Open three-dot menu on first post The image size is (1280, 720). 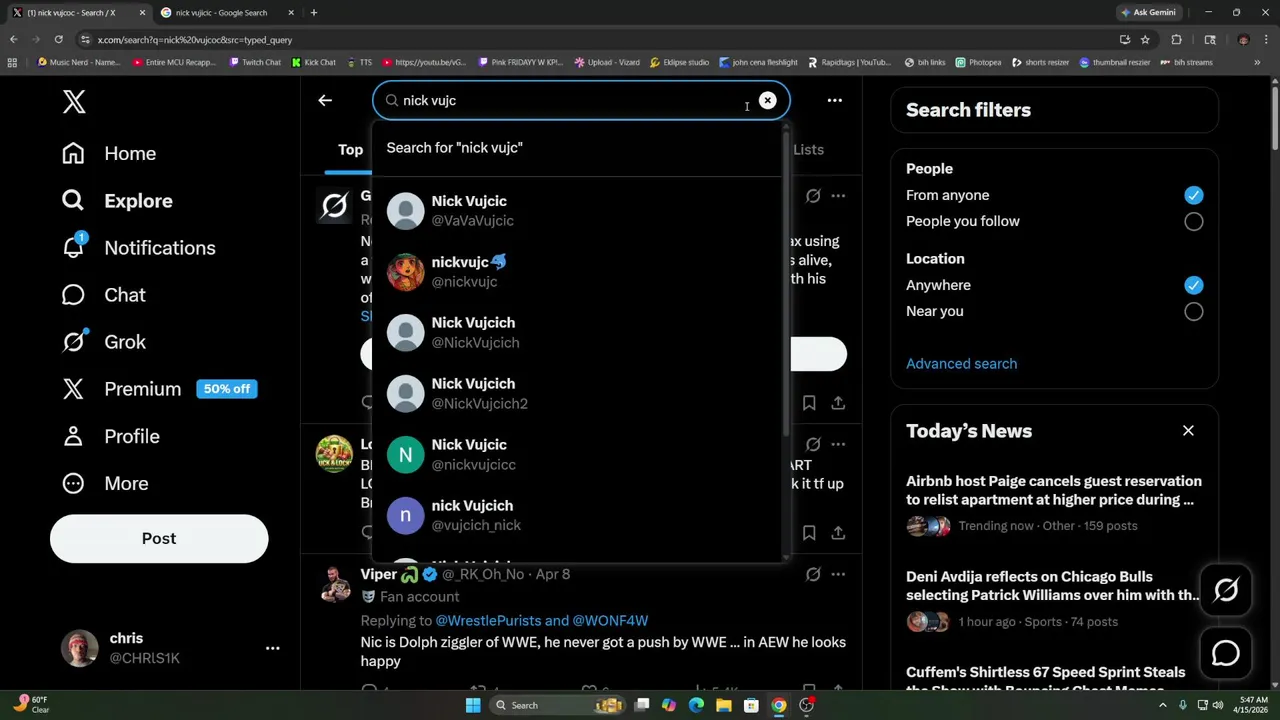[x=838, y=196]
